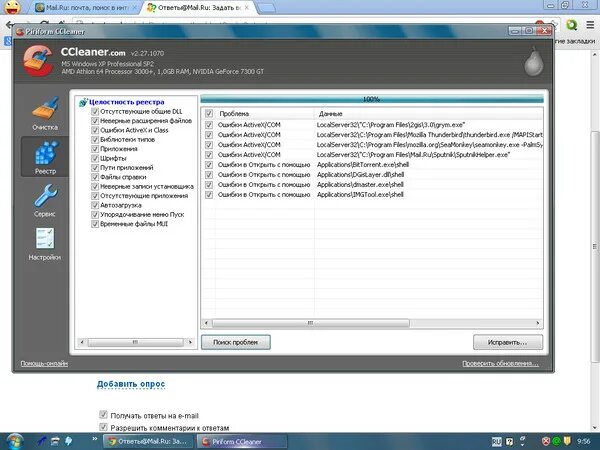Click the RU language indicator in tray

point(496,441)
